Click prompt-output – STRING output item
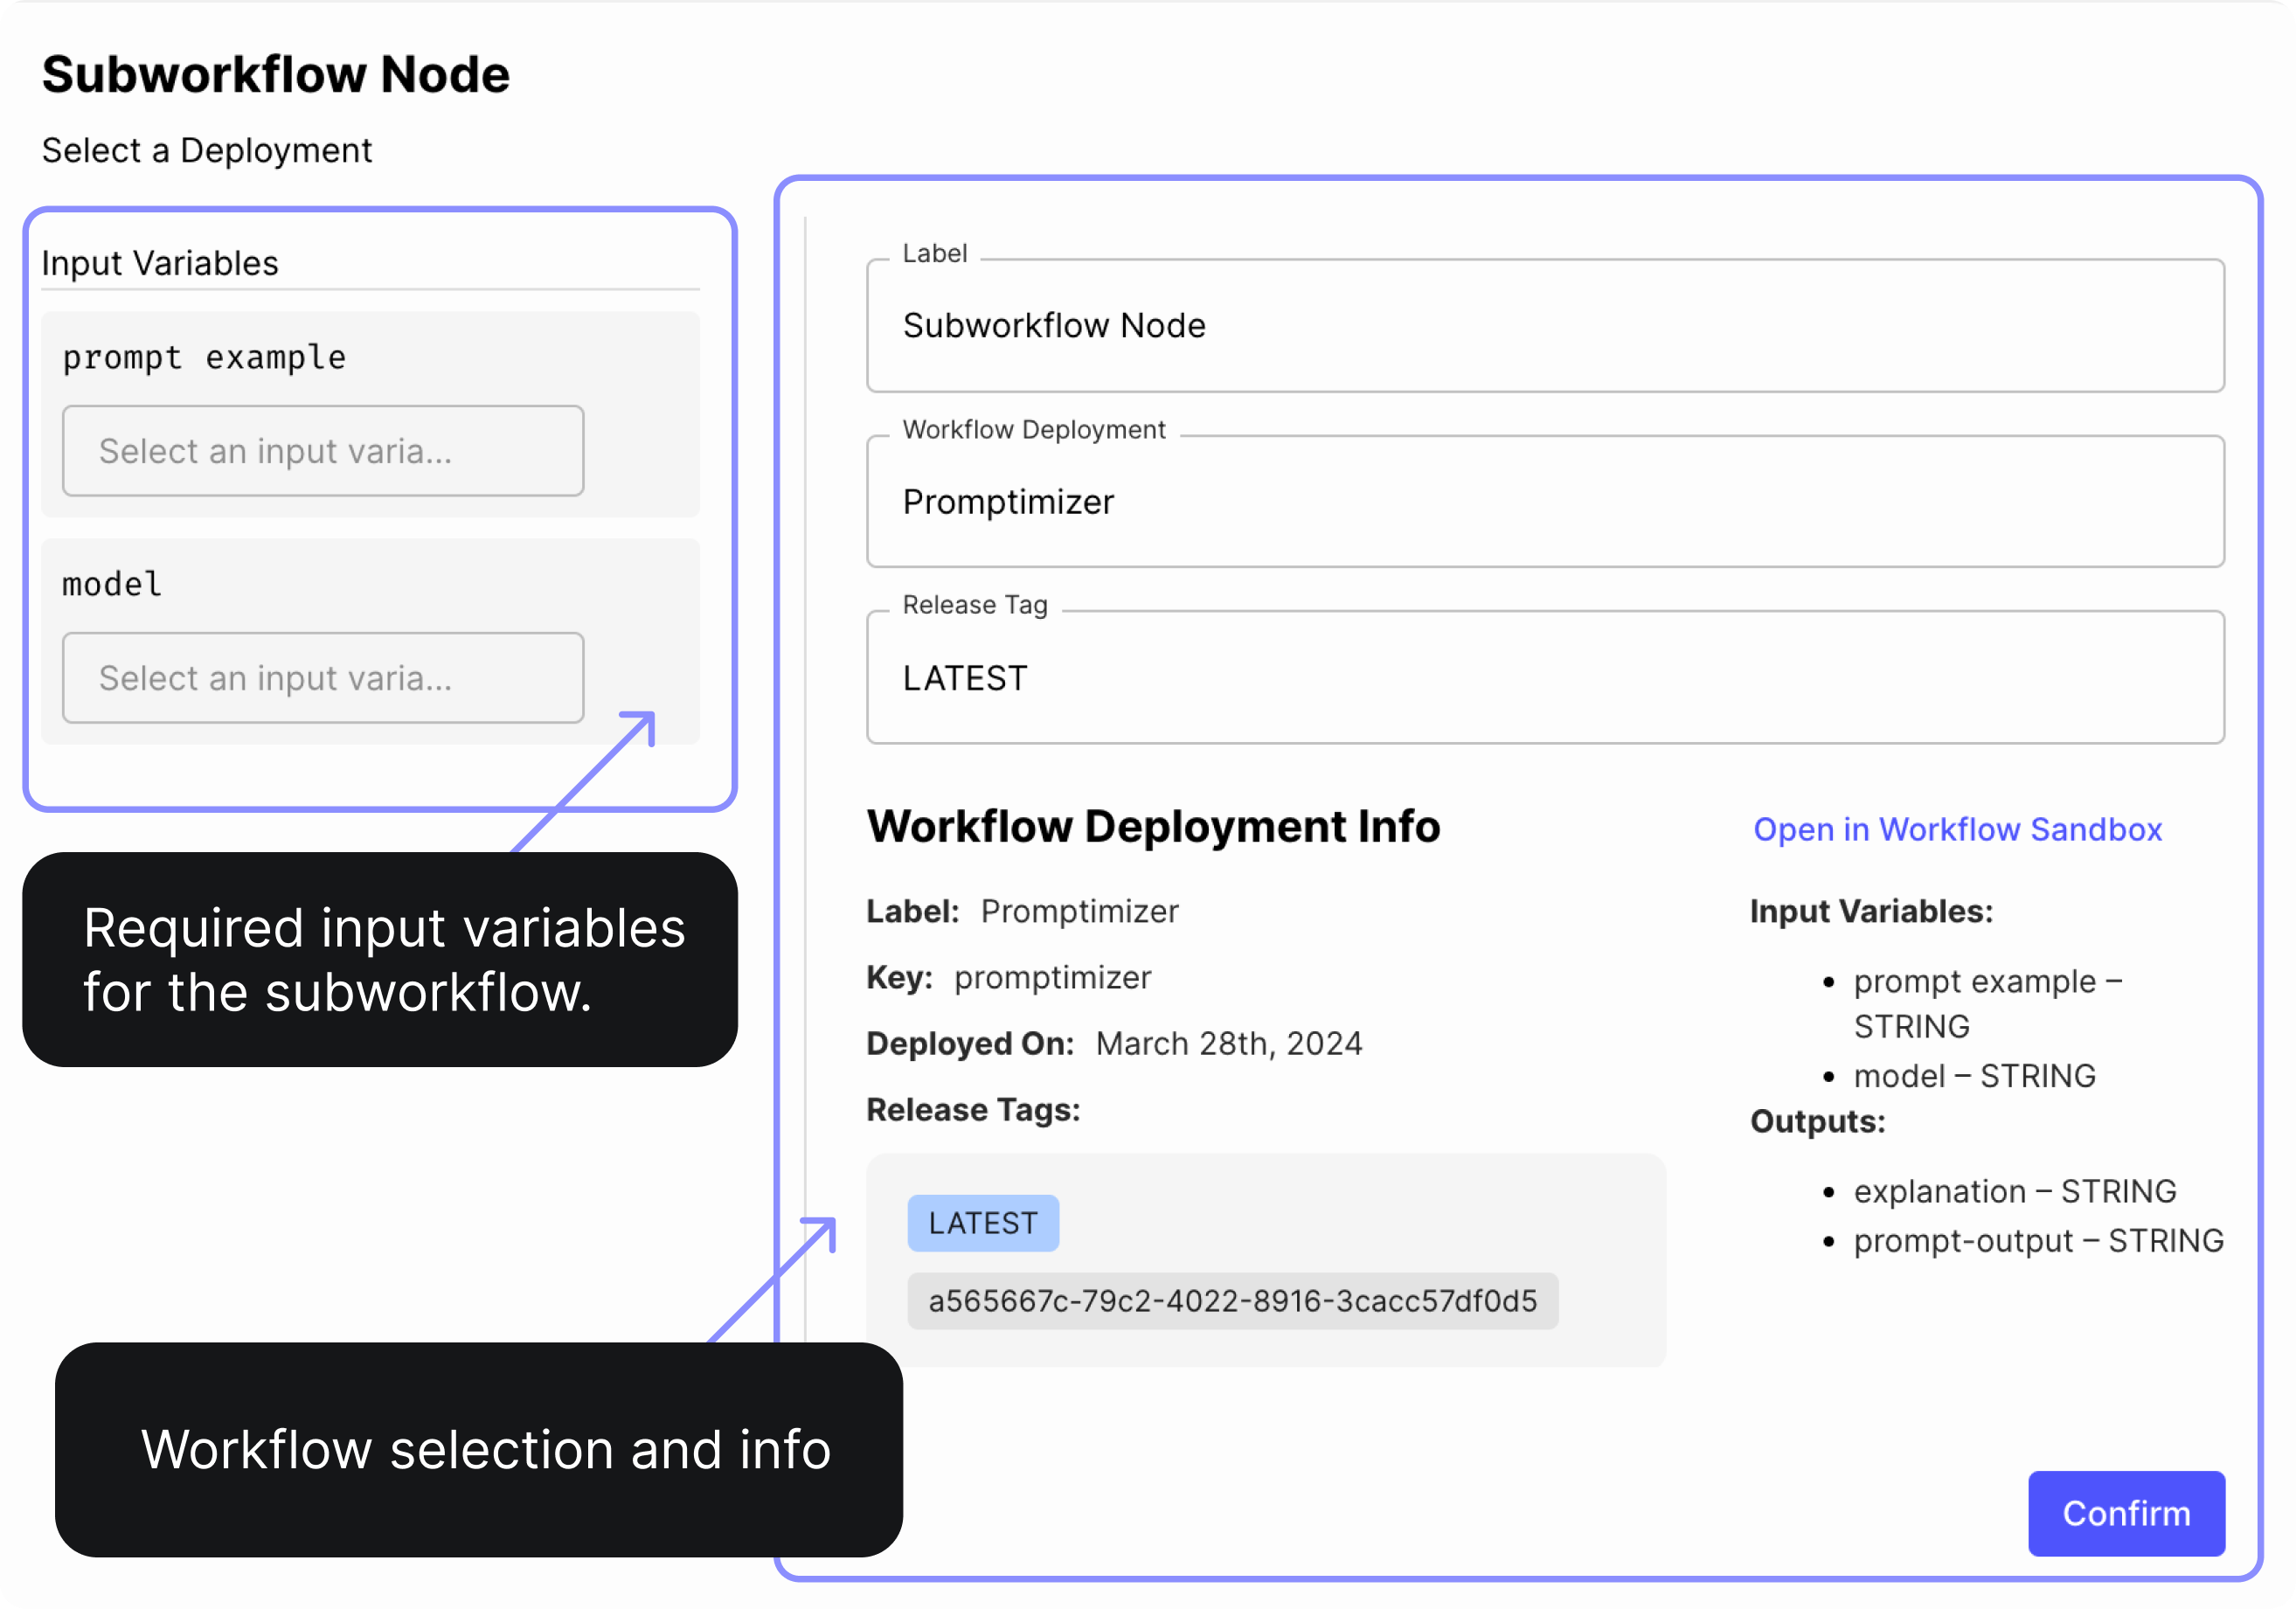The height and width of the screenshot is (1609, 2296). (x=2038, y=1241)
